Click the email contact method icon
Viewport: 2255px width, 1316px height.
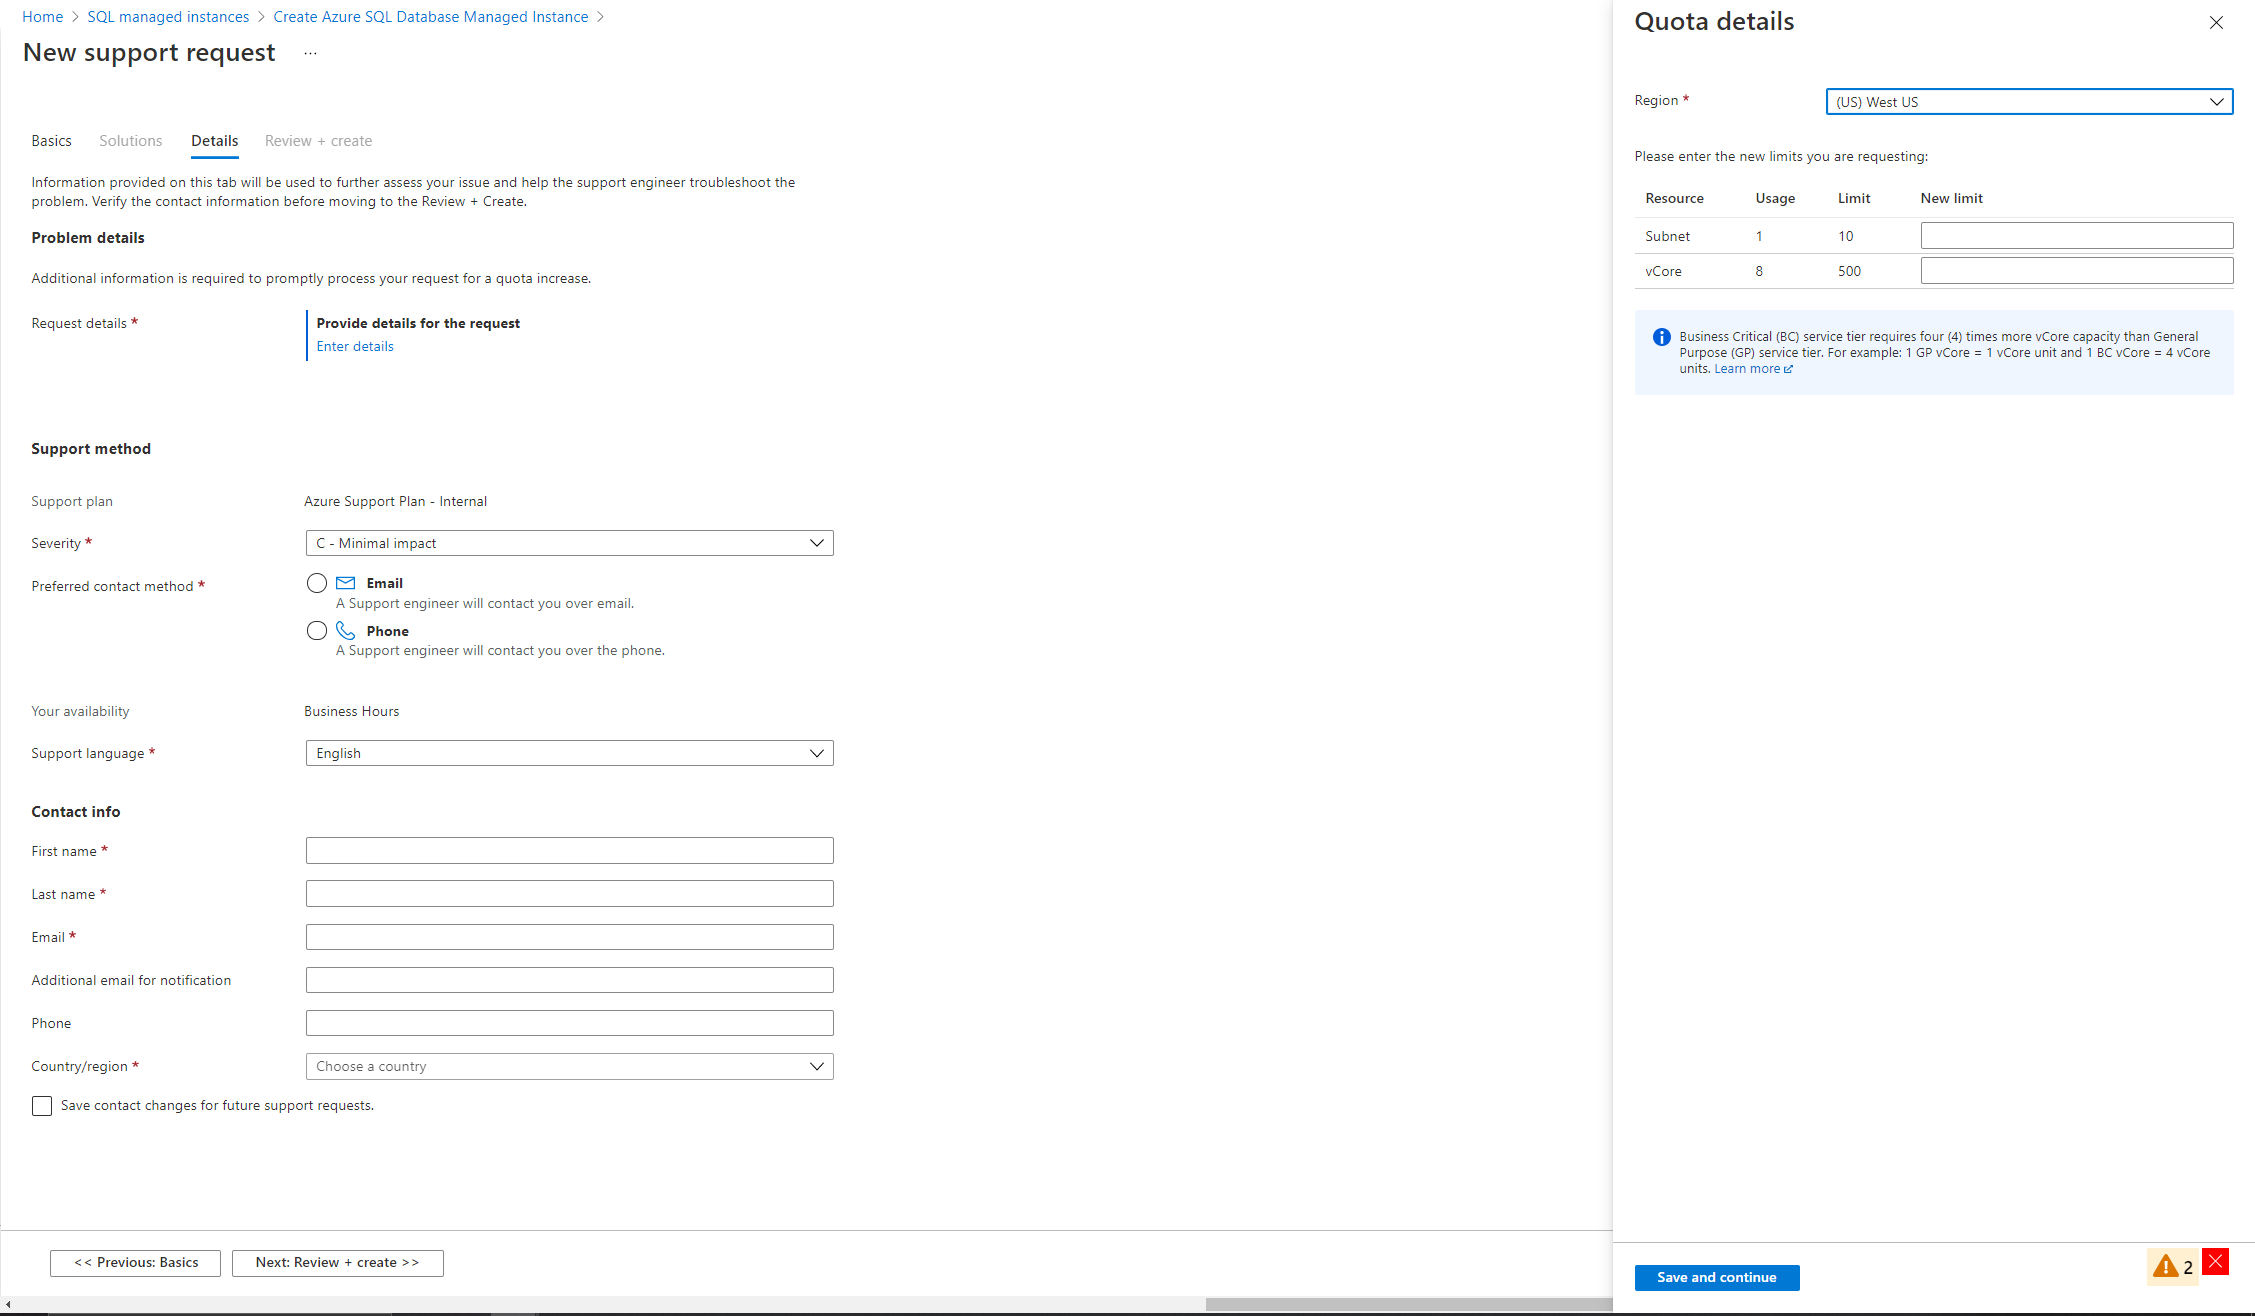[346, 583]
